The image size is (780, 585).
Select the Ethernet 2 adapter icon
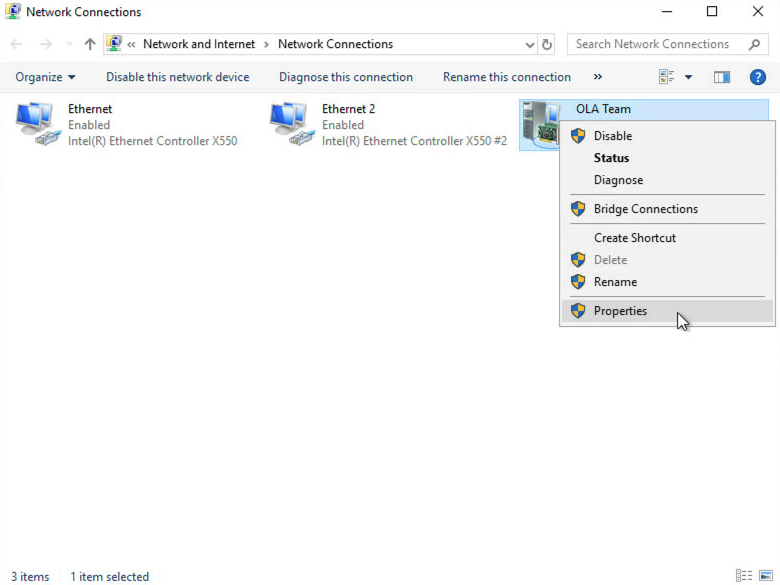pos(291,125)
